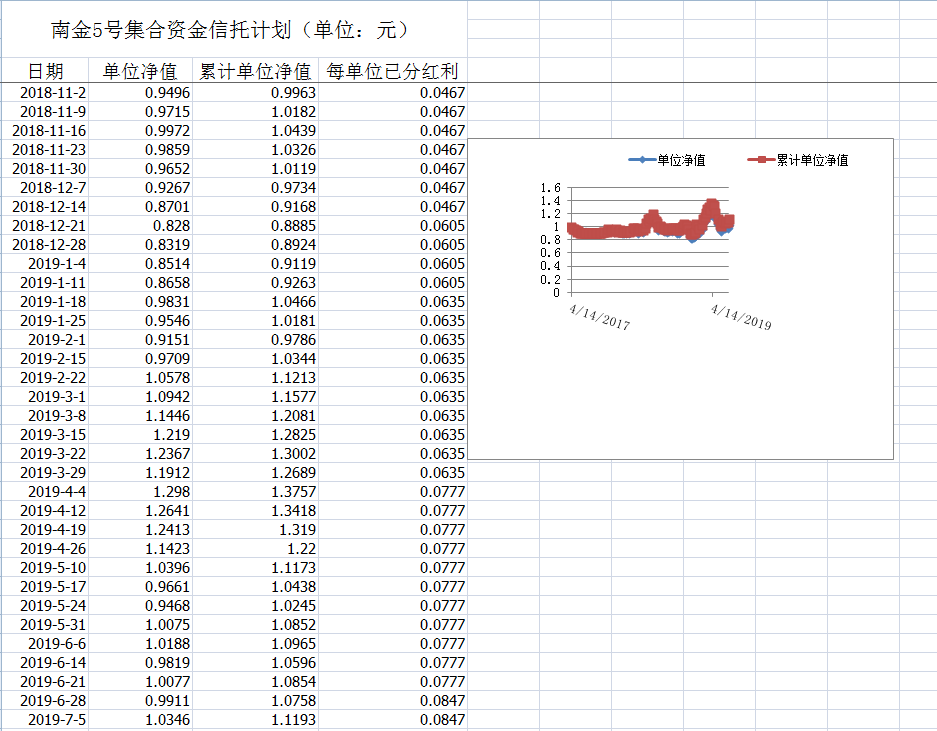Select dividend cell in 2019-6-28 row
937x731 pixels.
click(393, 701)
